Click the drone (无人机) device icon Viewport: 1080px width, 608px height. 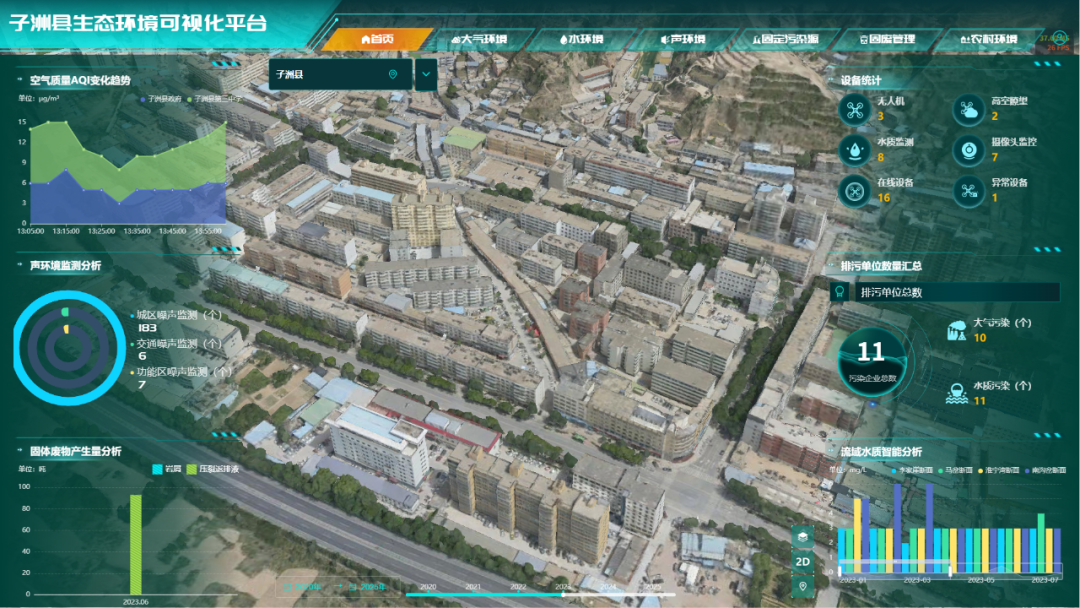pos(854,109)
